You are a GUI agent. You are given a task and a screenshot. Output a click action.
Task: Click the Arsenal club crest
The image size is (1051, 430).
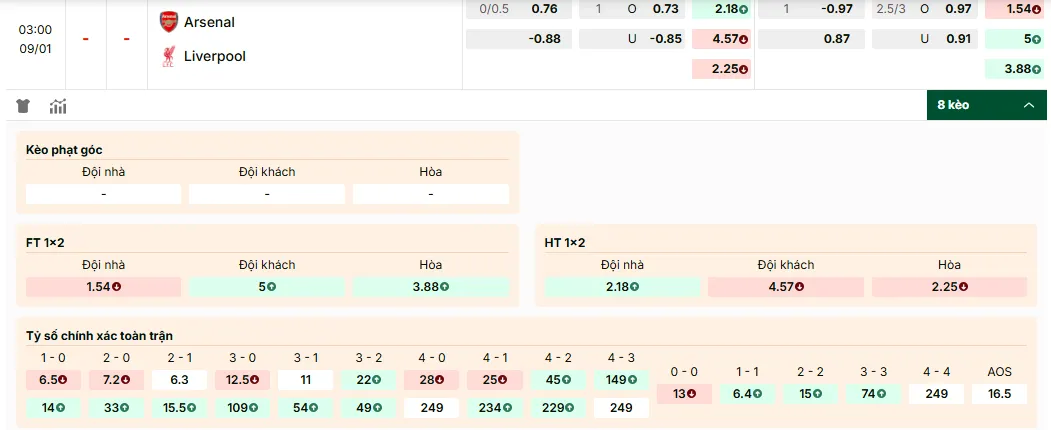point(168,22)
